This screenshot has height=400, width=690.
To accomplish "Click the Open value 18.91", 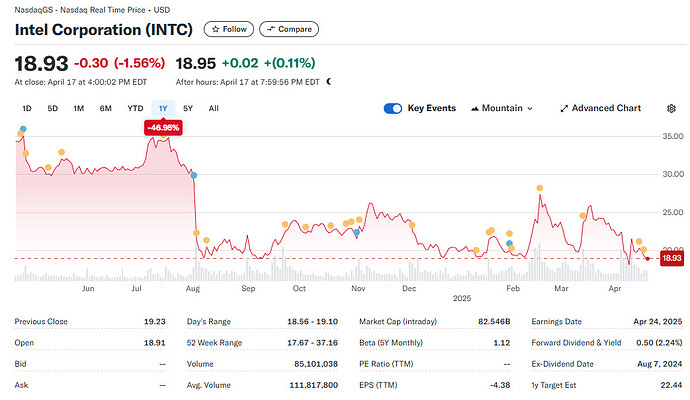I will (x=154, y=343).
